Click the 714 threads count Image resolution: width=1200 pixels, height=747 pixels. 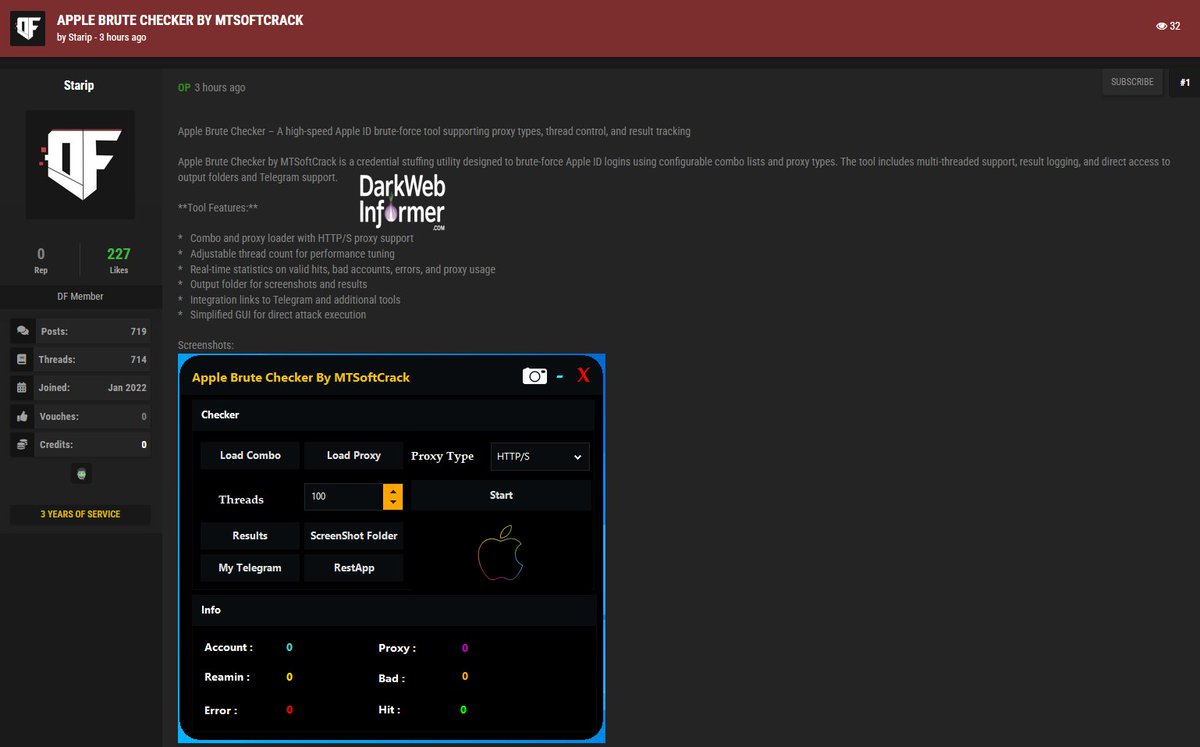[138, 359]
